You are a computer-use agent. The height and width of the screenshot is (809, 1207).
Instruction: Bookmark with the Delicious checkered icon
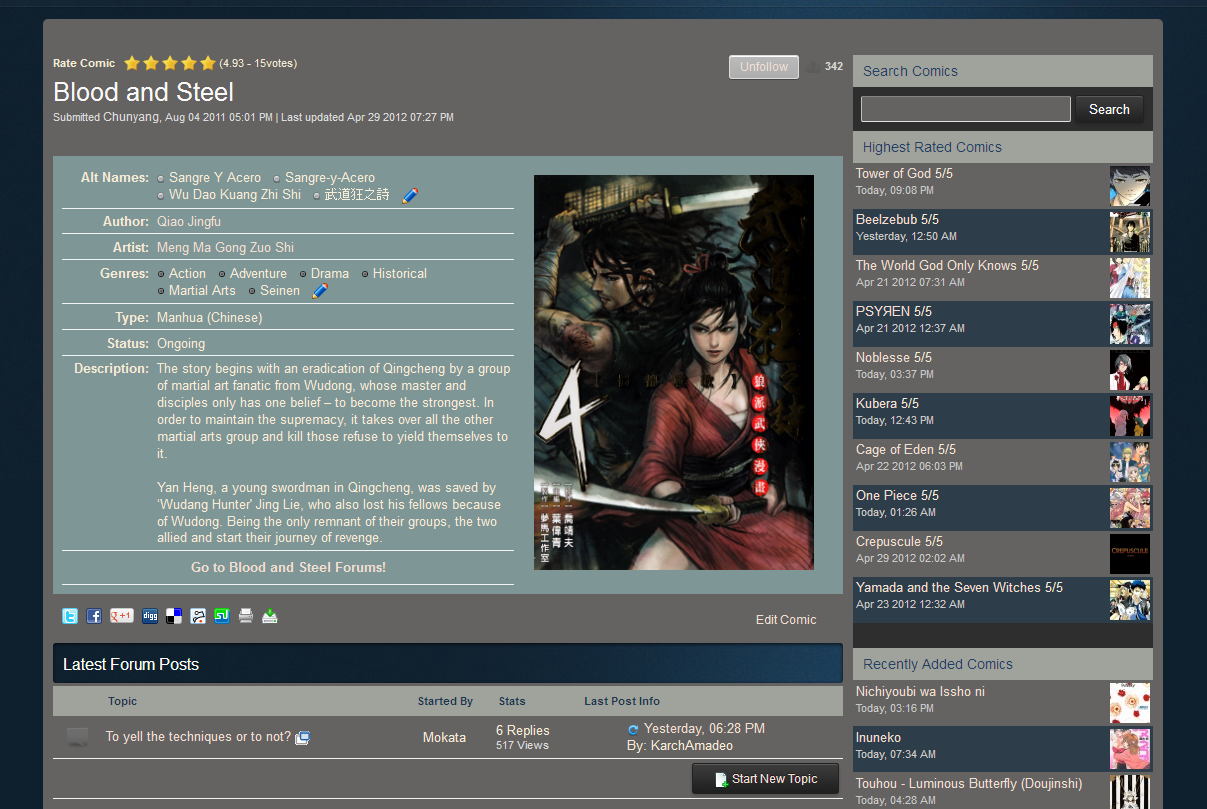pyautogui.click(x=174, y=616)
